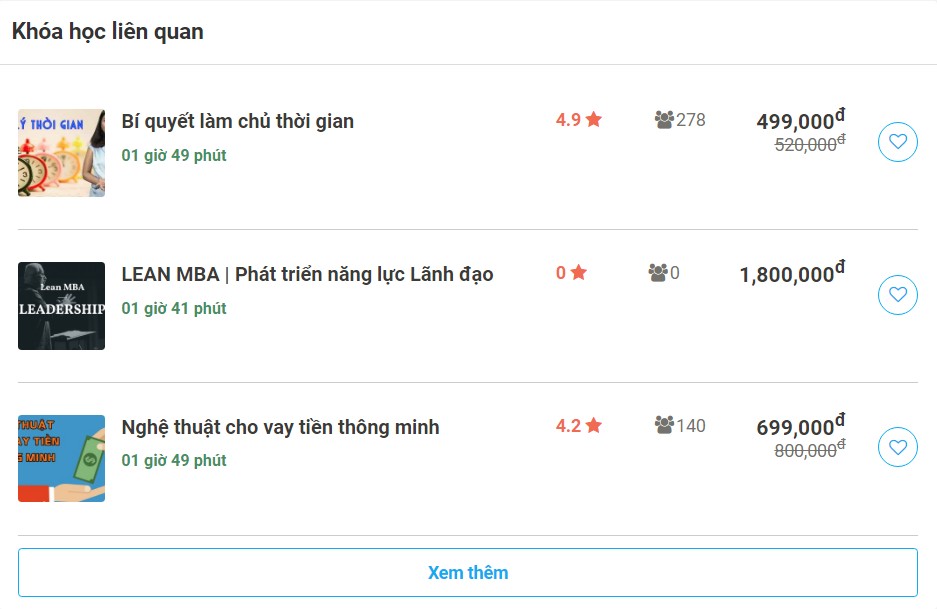Click the 1,800,000đ price
The height and width of the screenshot is (609, 937).
pyautogui.click(x=790, y=274)
